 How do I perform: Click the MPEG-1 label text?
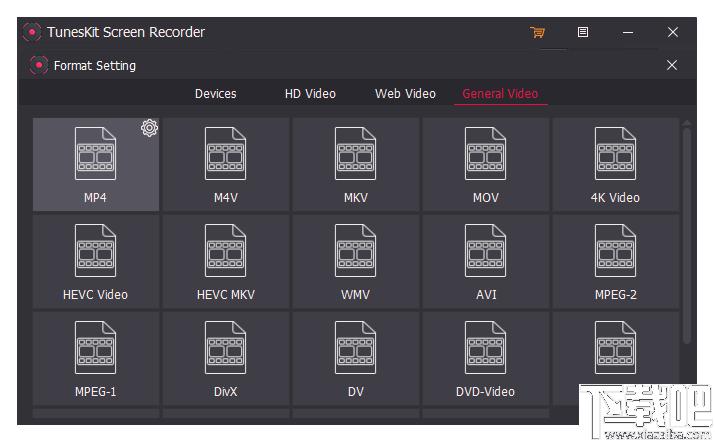pos(95,392)
